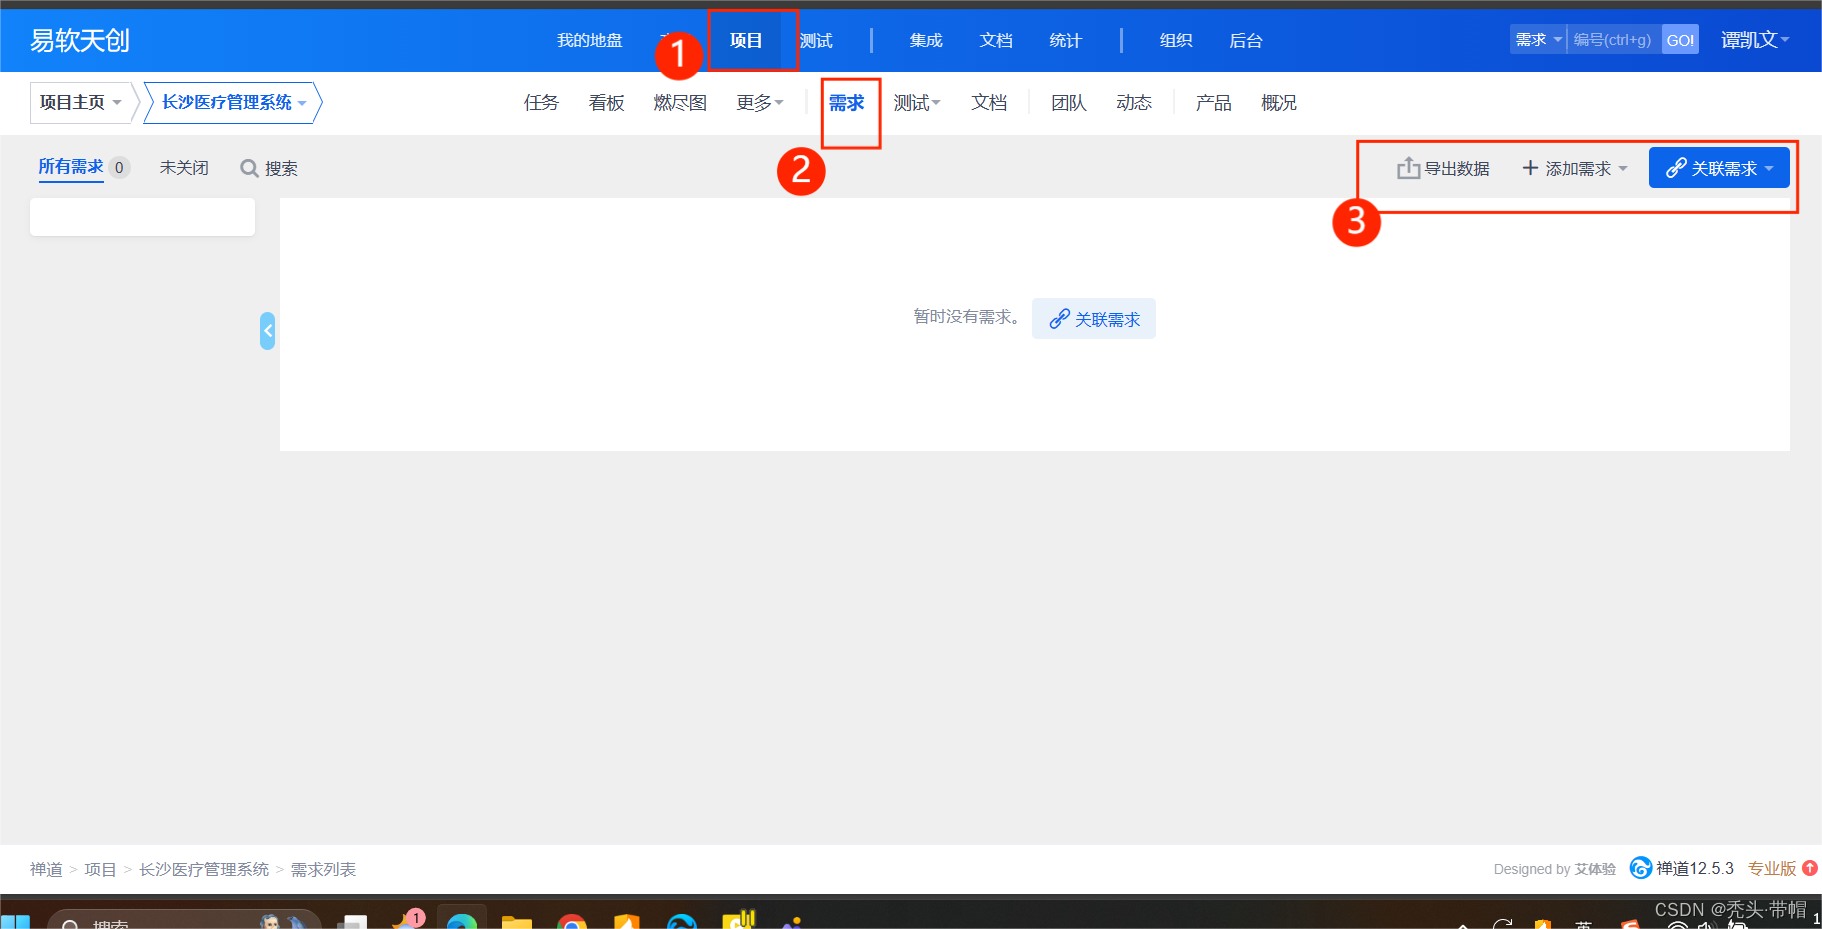1822x929 pixels.
Task: Click 长沙医疗管理系统 in footer breadcrumb
Action: pos(204,869)
